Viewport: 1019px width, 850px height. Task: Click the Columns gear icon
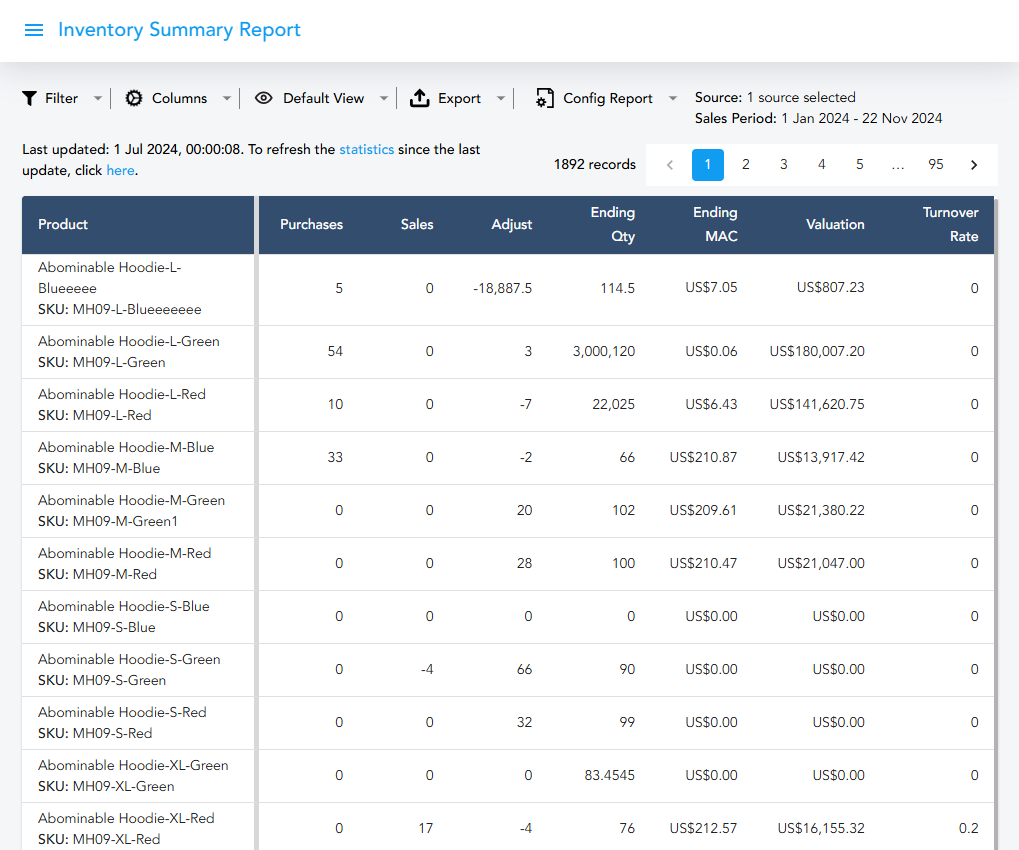point(134,98)
